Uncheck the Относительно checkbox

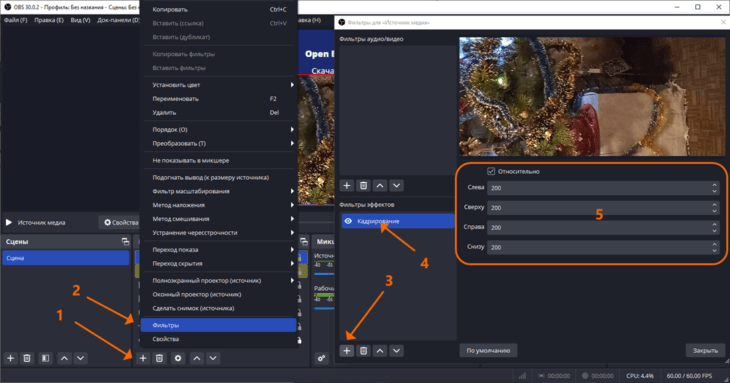pos(491,171)
